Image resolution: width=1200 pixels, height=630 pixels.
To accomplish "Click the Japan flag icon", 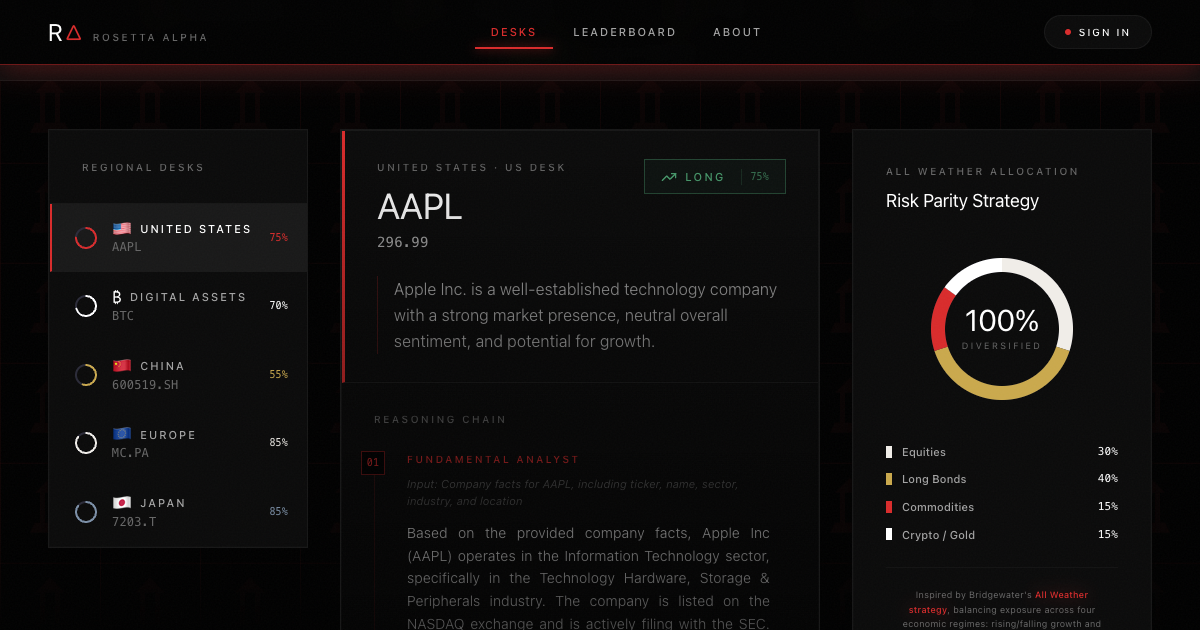I will [x=121, y=503].
